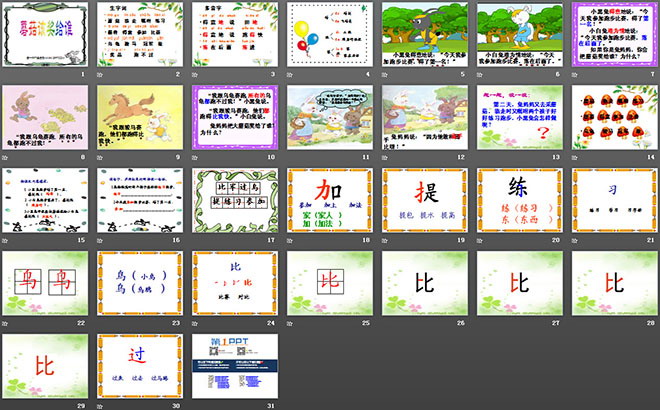Click the animation star under slide 8

point(5,157)
